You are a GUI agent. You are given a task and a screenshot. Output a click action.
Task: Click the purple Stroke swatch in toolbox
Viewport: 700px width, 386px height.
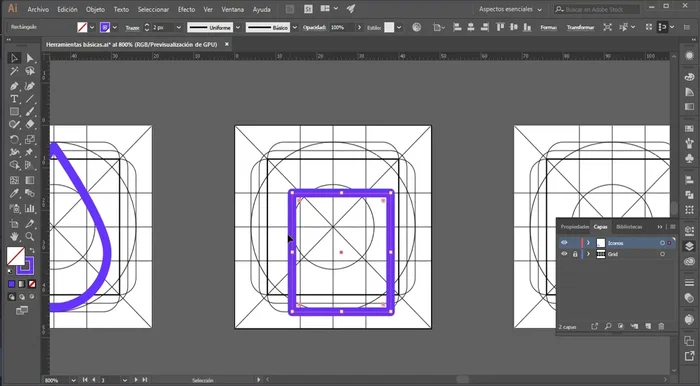click(x=25, y=266)
